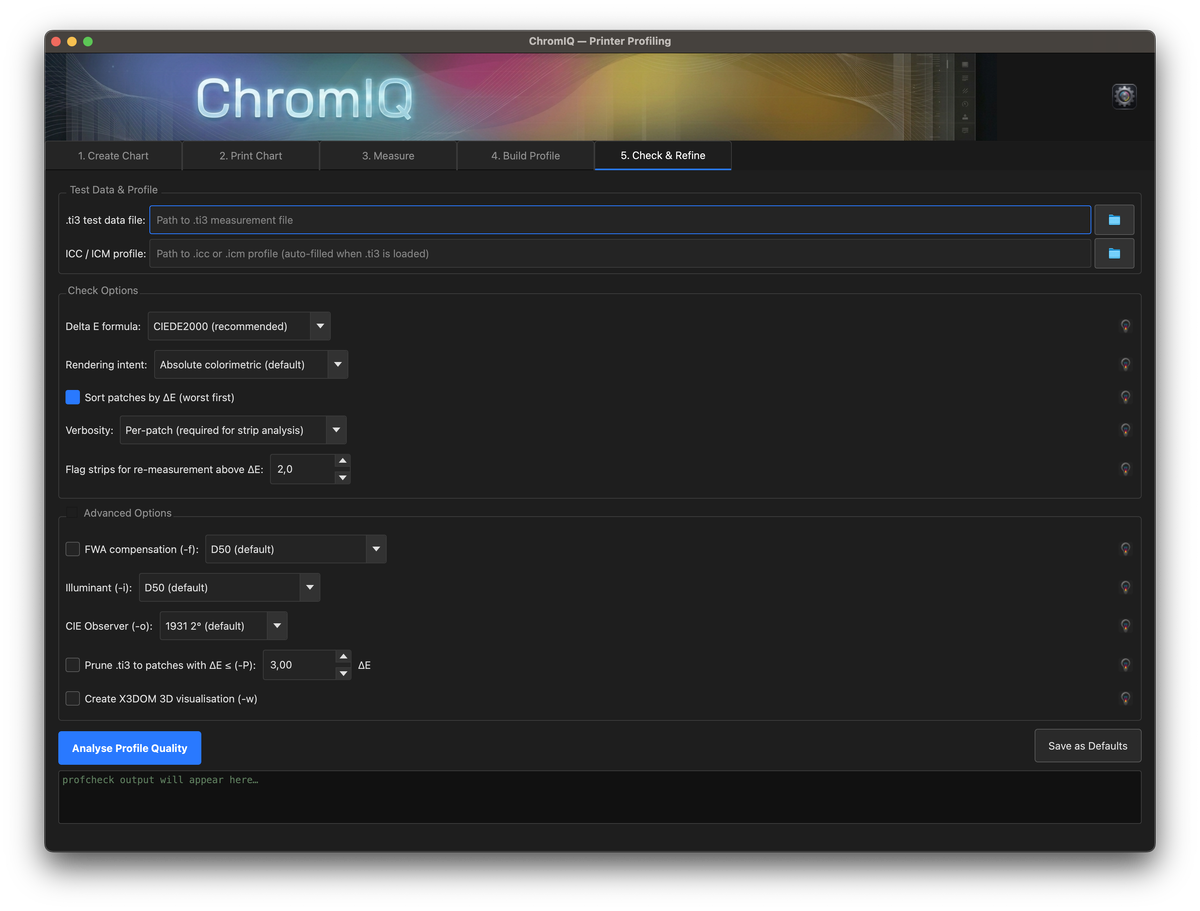The image size is (1200, 911).
Task: Switch to the 4. Build Profile tab
Action: click(525, 156)
